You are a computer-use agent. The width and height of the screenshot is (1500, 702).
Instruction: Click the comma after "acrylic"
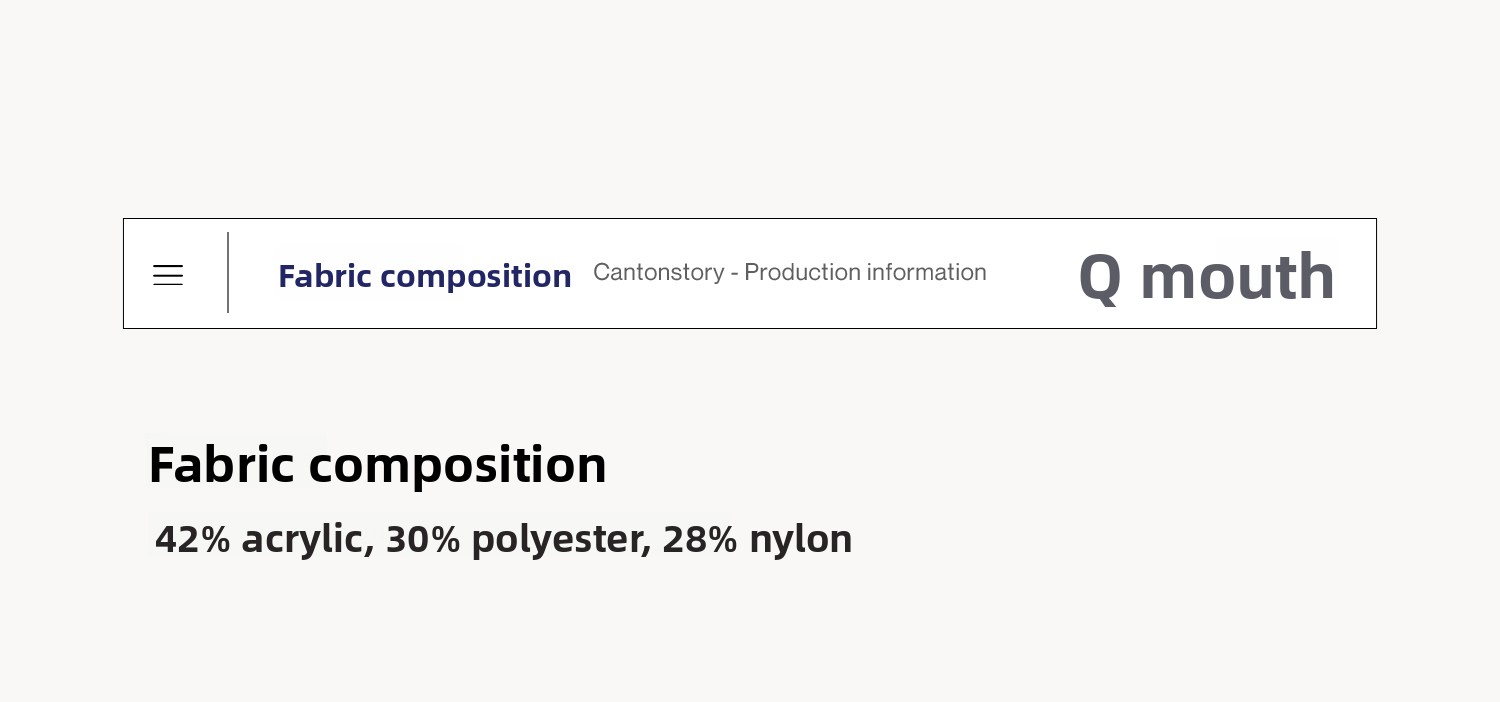(369, 550)
